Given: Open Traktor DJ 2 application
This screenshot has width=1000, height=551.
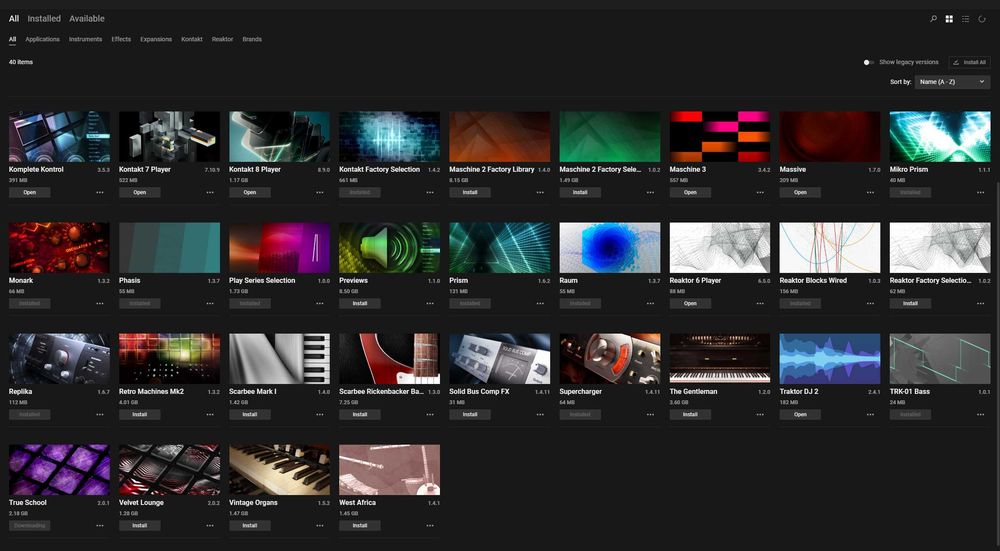Looking at the screenshot, I should click(x=800, y=415).
